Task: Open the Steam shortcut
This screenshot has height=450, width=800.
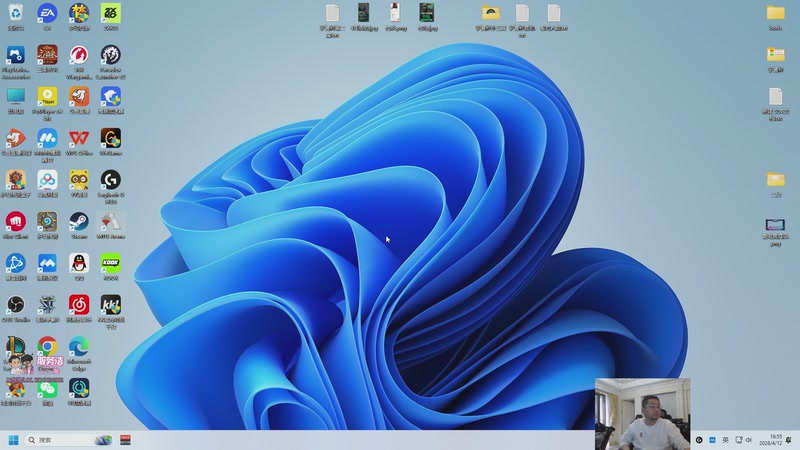Action: click(79, 222)
